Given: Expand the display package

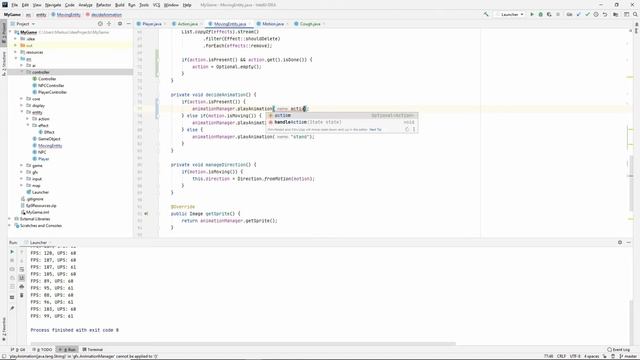Looking at the screenshot, I should pos(22,105).
